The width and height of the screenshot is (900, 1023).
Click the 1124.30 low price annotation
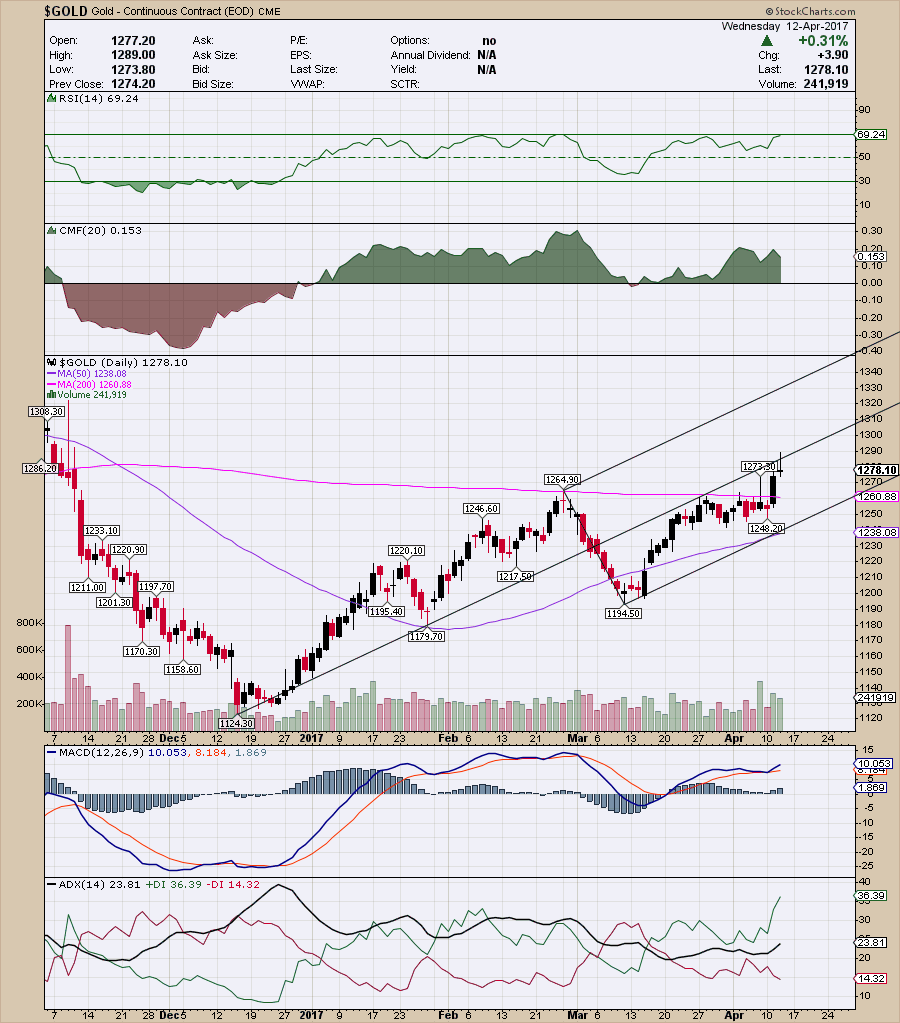[236, 724]
